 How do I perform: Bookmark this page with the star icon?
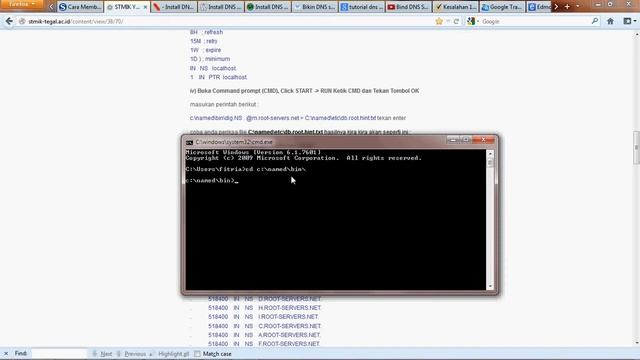click(439, 21)
